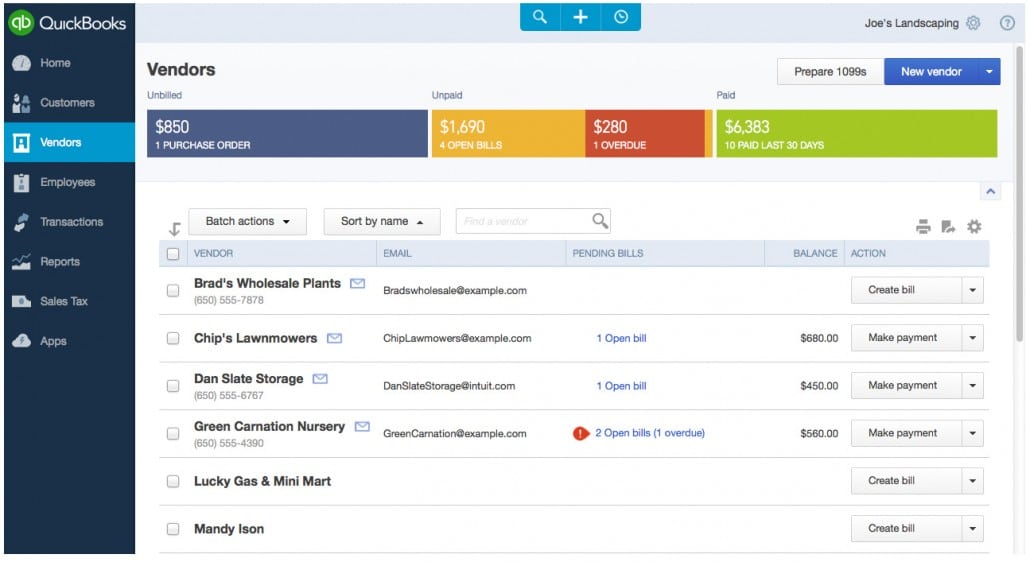Viewport: 1030px width, 562px height.
Task: Check the Dan Slate Storage checkbox
Action: (173, 386)
